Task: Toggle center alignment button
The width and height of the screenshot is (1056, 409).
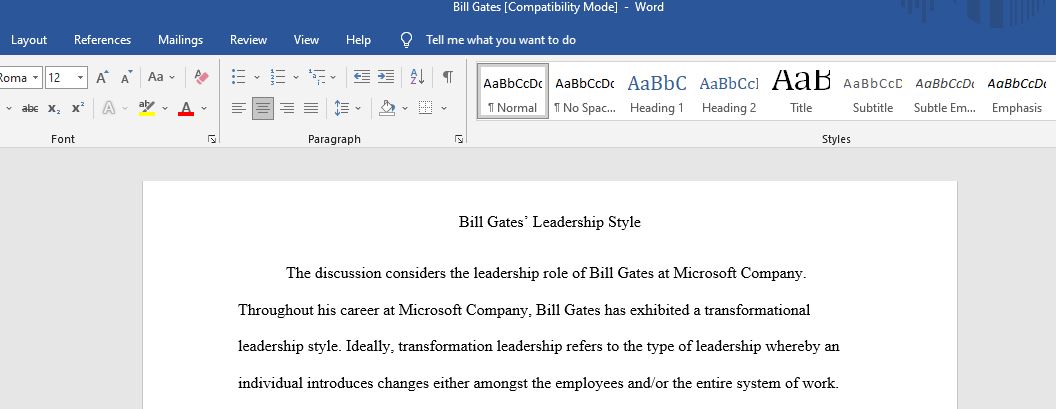Action: pos(263,108)
